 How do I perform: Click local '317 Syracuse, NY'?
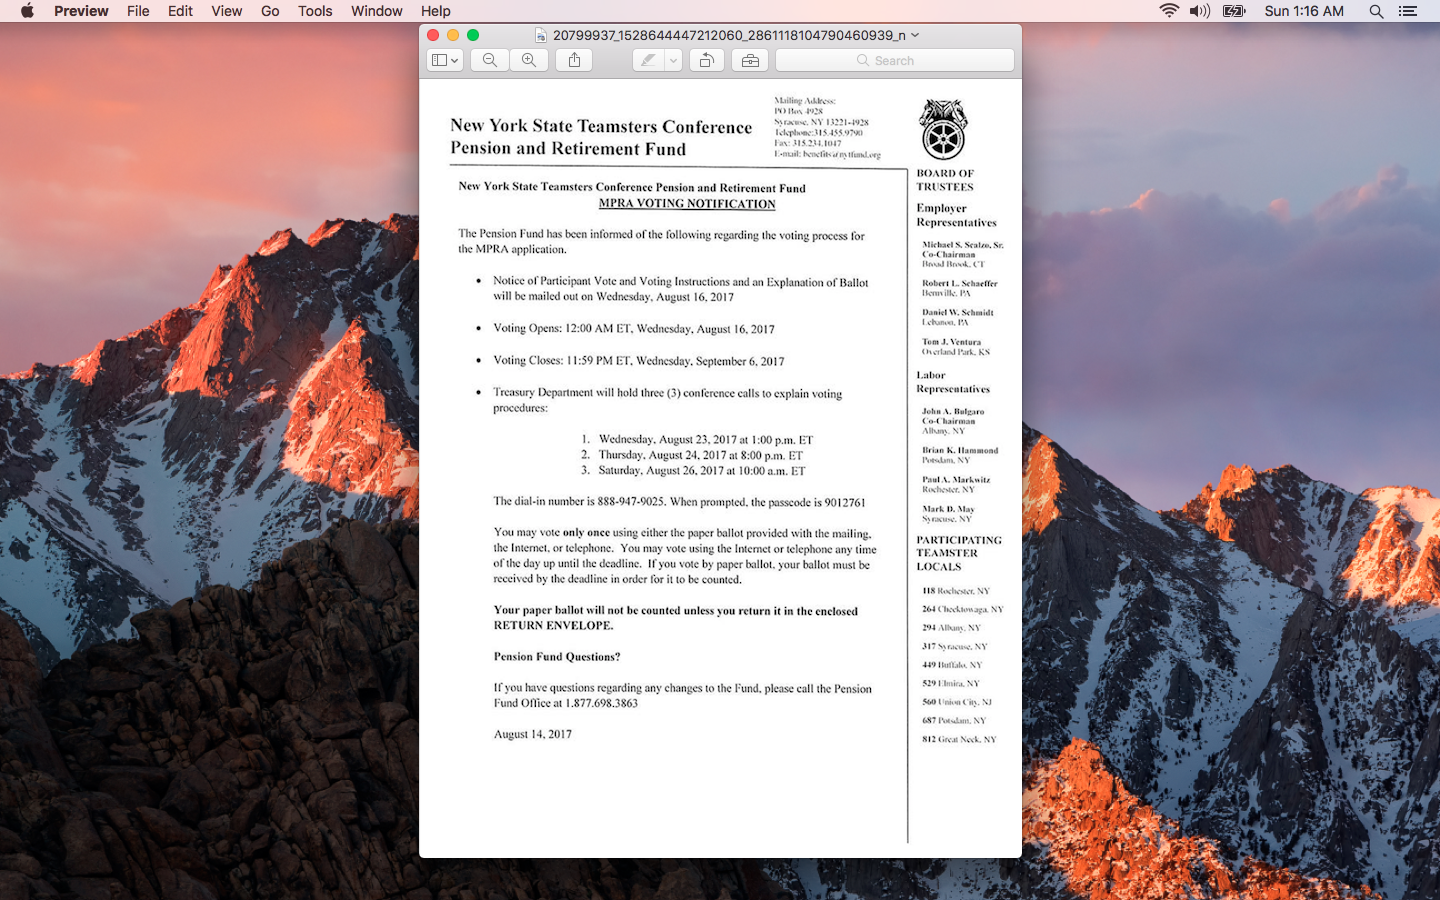[x=955, y=646]
